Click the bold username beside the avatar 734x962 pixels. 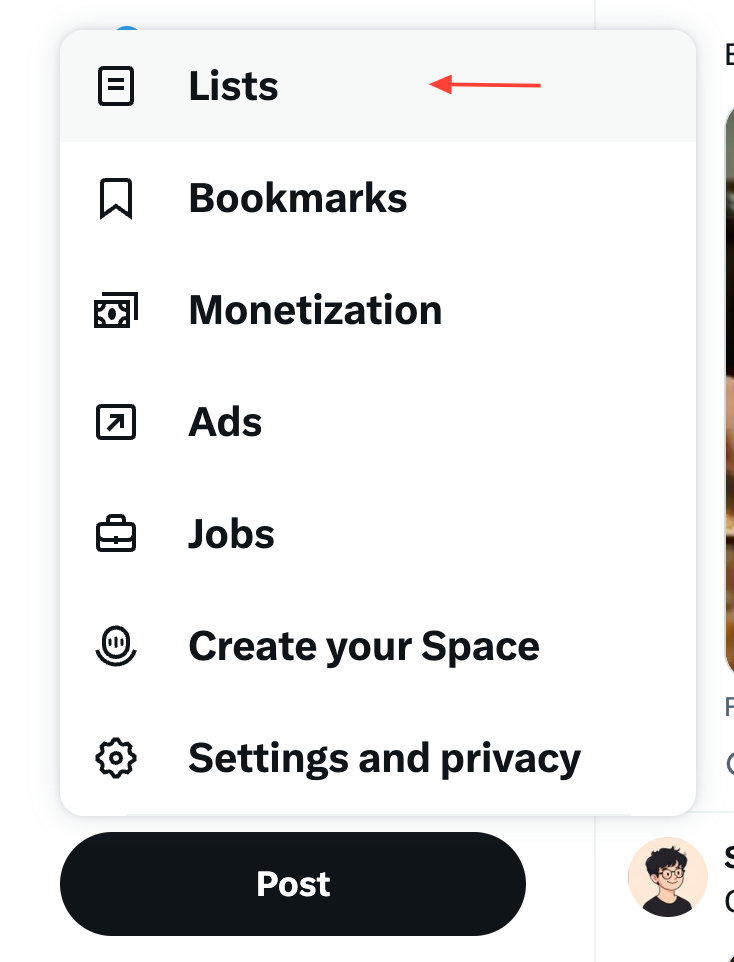click(730, 856)
